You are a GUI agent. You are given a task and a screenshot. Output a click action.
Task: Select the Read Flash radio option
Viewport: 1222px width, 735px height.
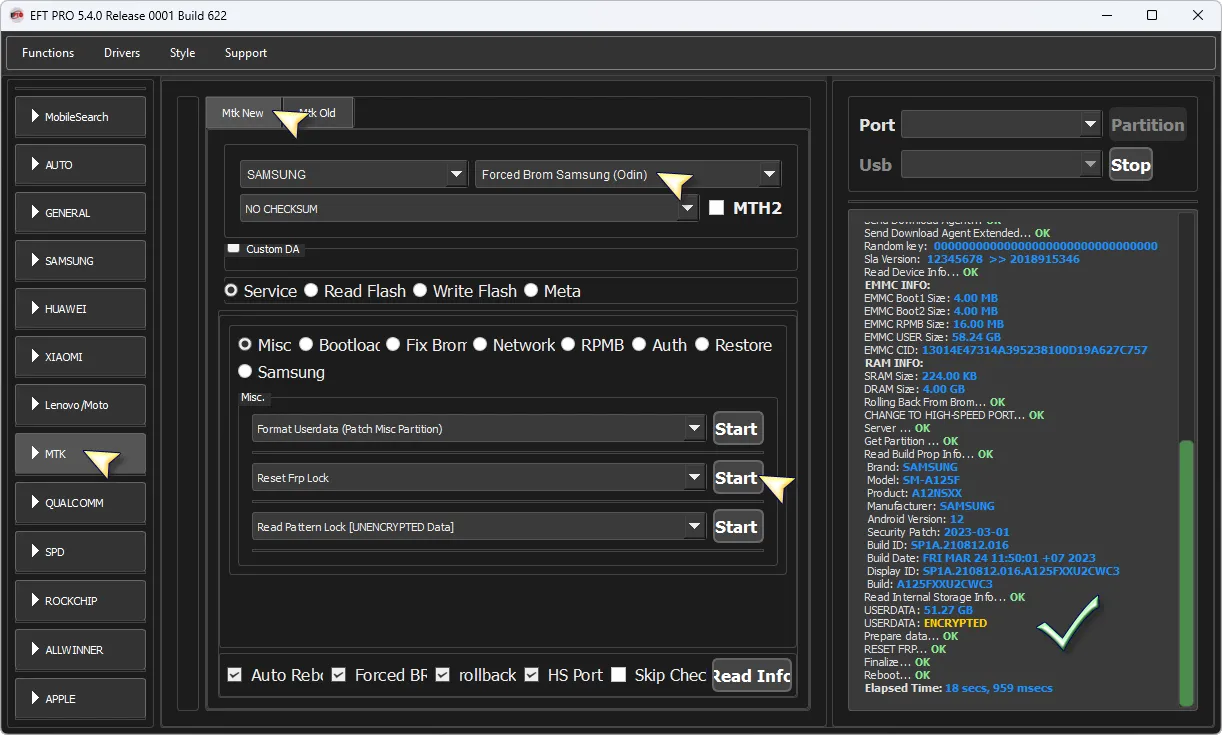point(312,291)
